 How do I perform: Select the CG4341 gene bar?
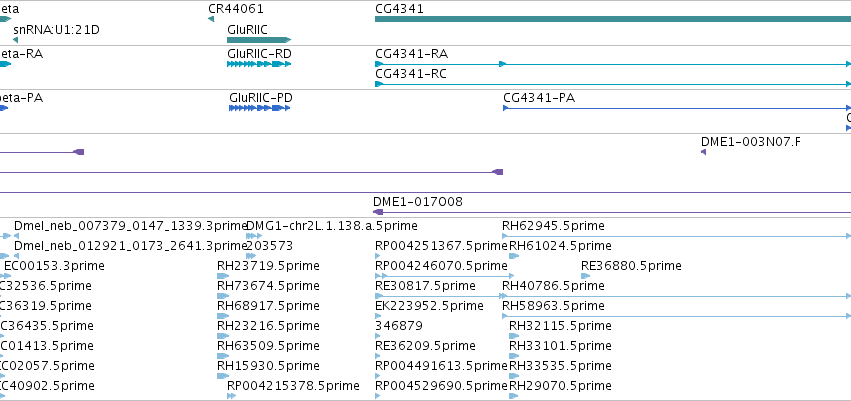point(613,19)
